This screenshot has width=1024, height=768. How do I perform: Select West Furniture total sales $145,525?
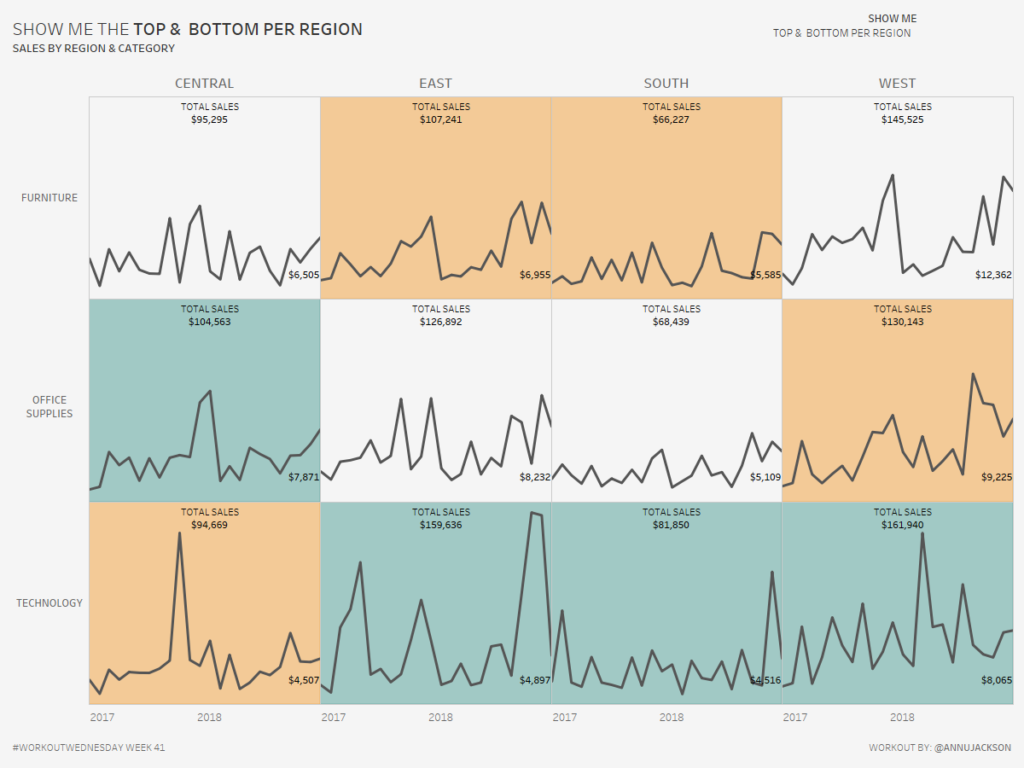pos(902,120)
